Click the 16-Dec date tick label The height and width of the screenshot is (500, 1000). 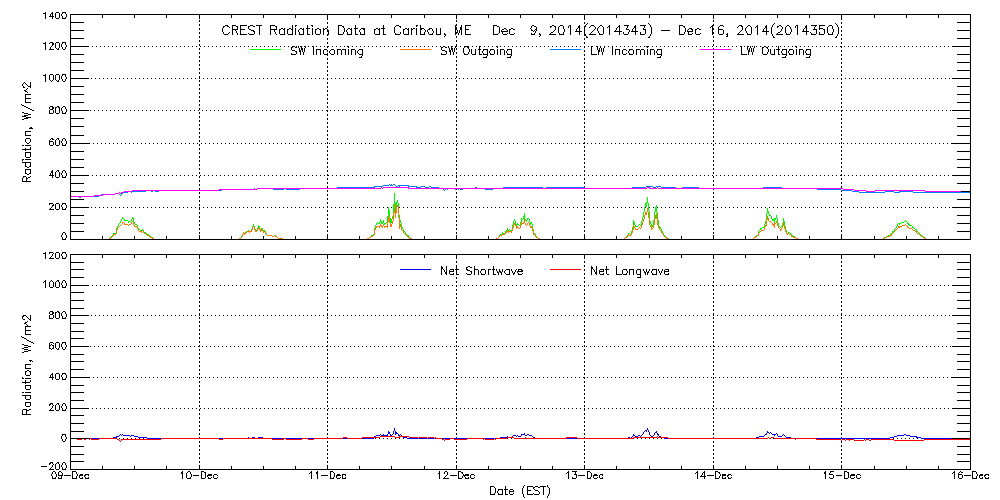click(968, 477)
